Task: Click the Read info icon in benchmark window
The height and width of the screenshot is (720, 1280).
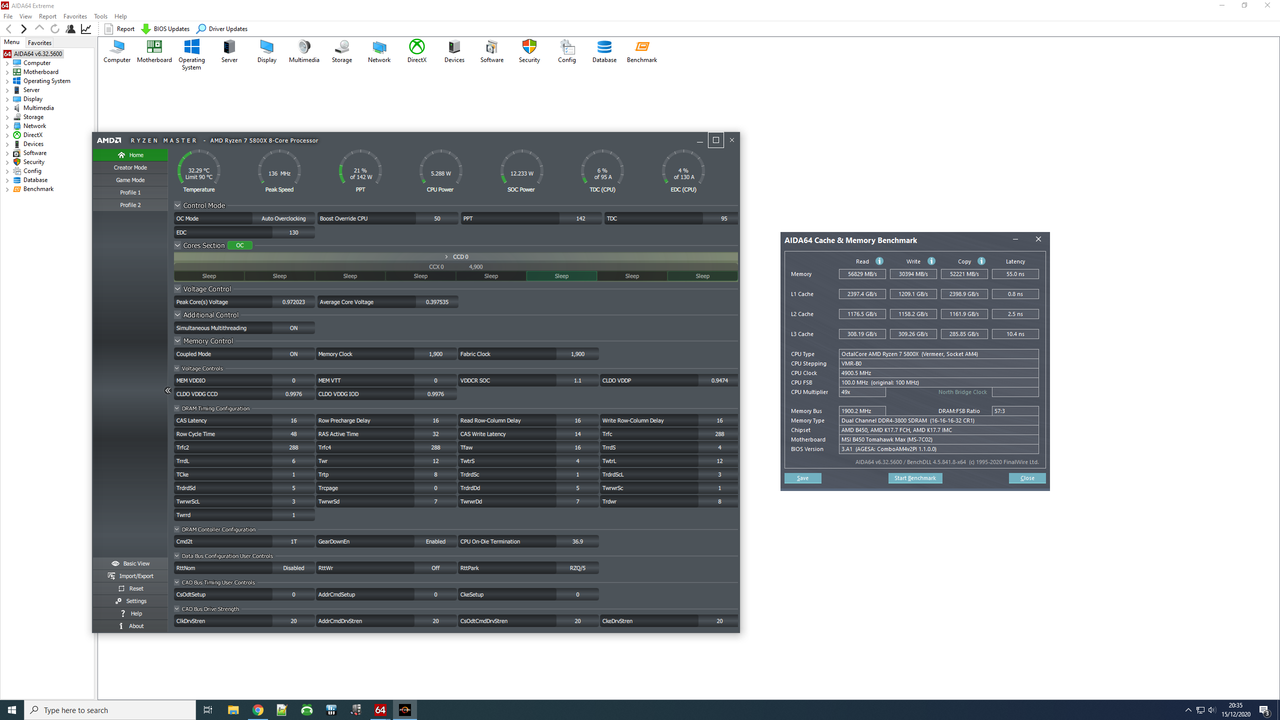Action: 880,261
